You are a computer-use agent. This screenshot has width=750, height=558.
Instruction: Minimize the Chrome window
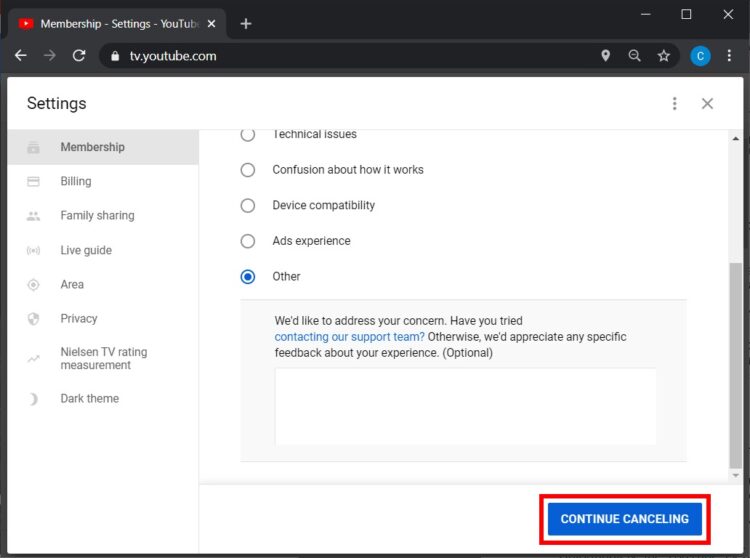click(x=645, y=14)
